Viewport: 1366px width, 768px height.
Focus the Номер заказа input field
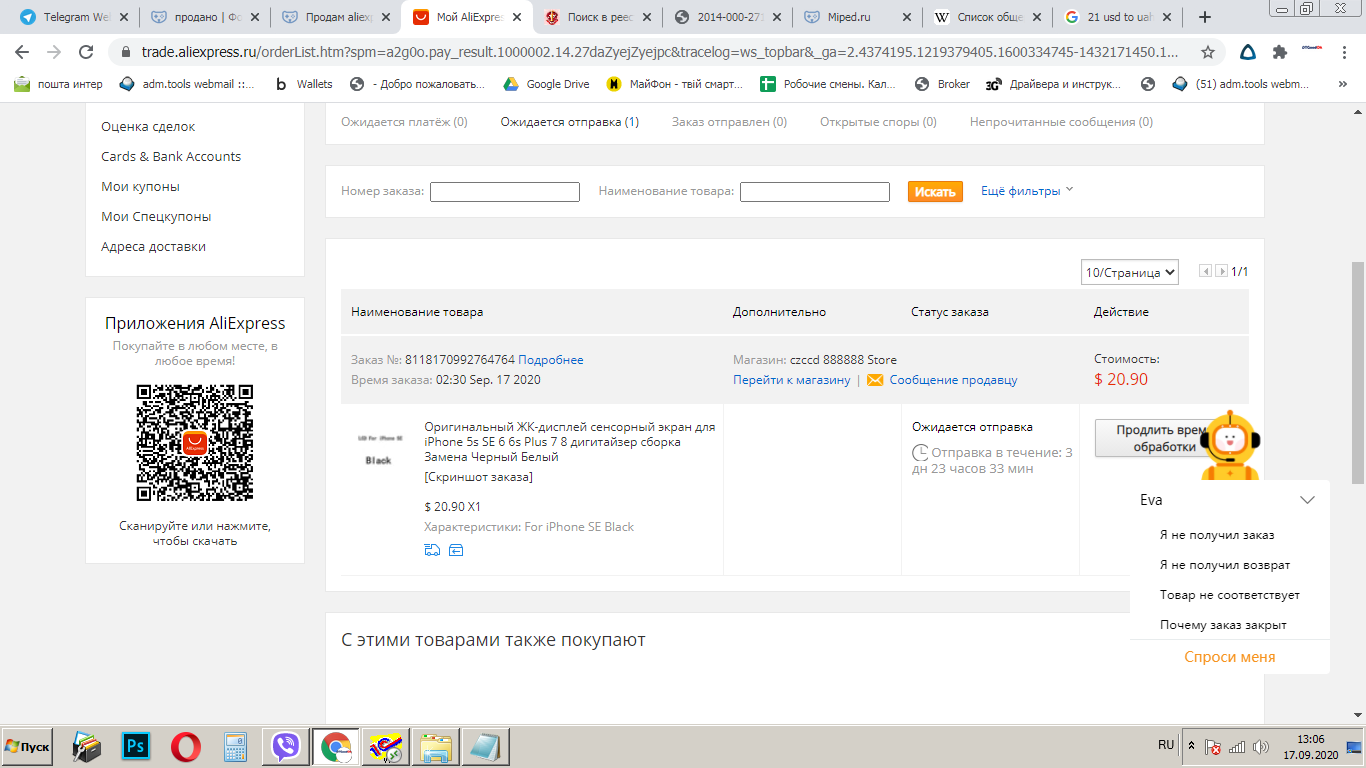coord(505,192)
